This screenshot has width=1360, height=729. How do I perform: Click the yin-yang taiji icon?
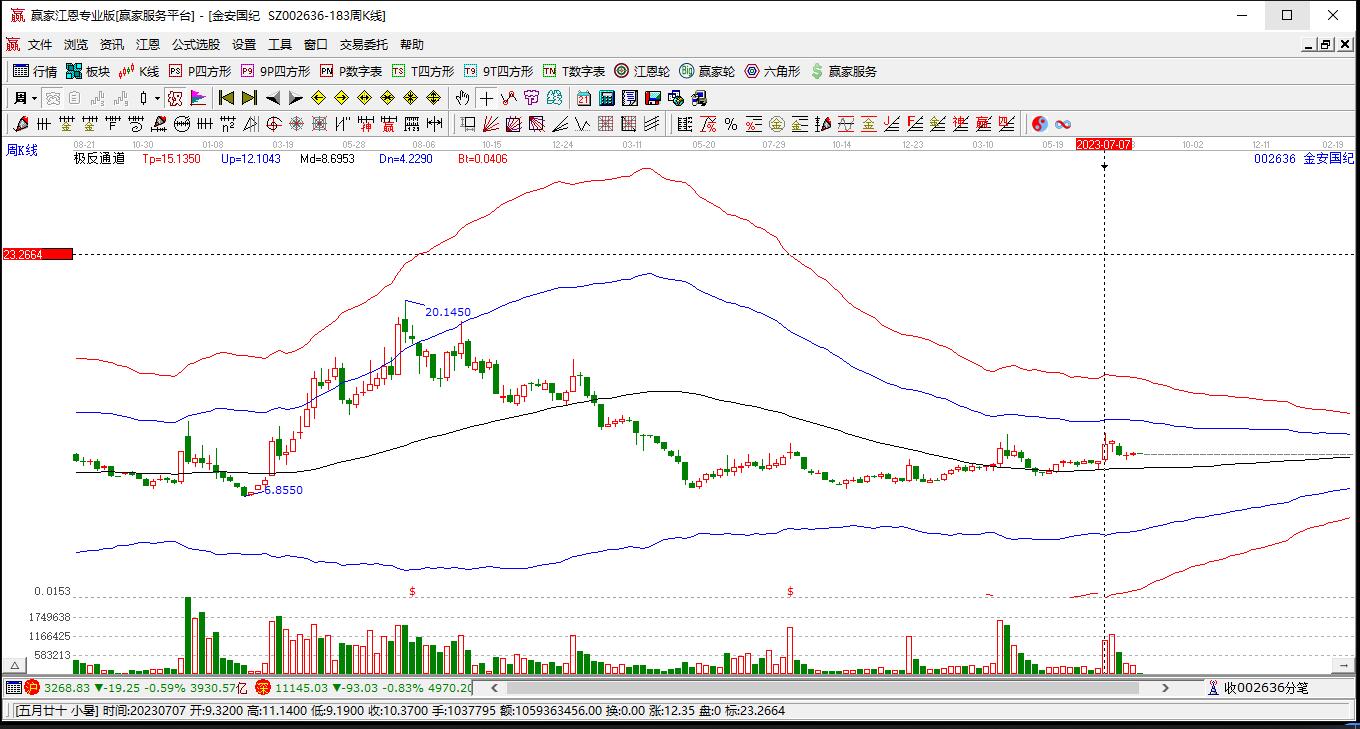1040,124
